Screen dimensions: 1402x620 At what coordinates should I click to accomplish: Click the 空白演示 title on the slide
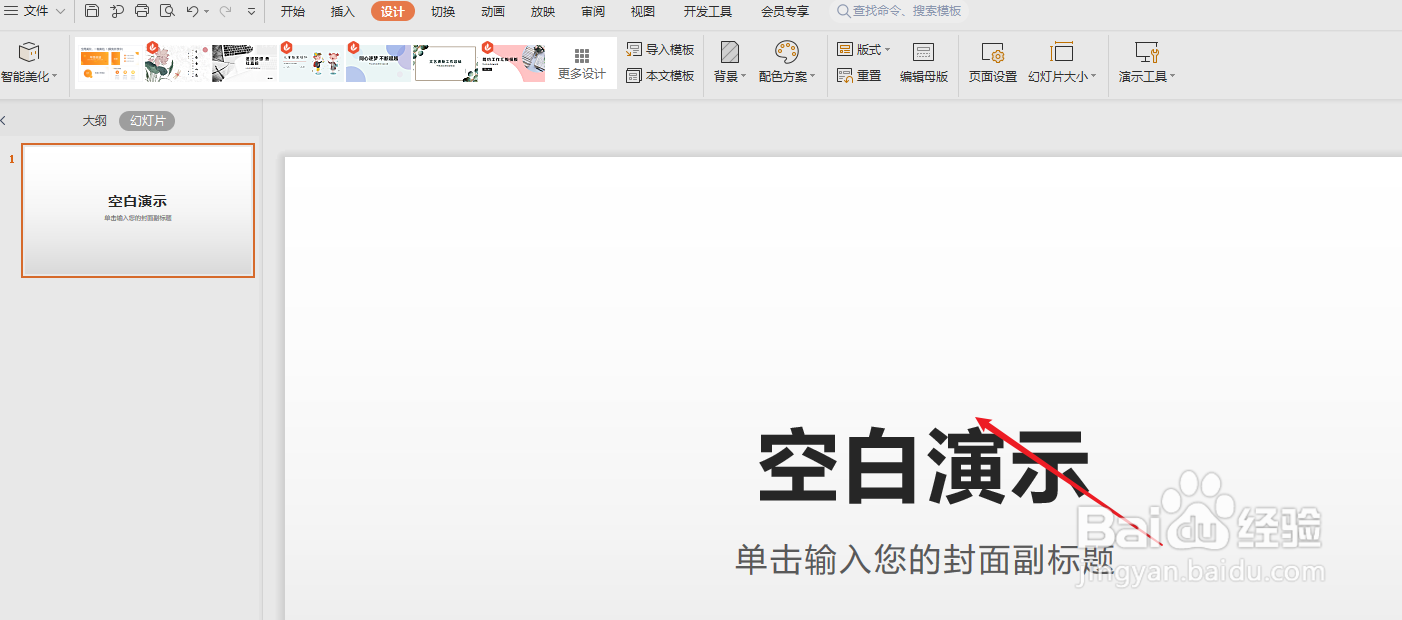pyautogui.click(x=923, y=467)
